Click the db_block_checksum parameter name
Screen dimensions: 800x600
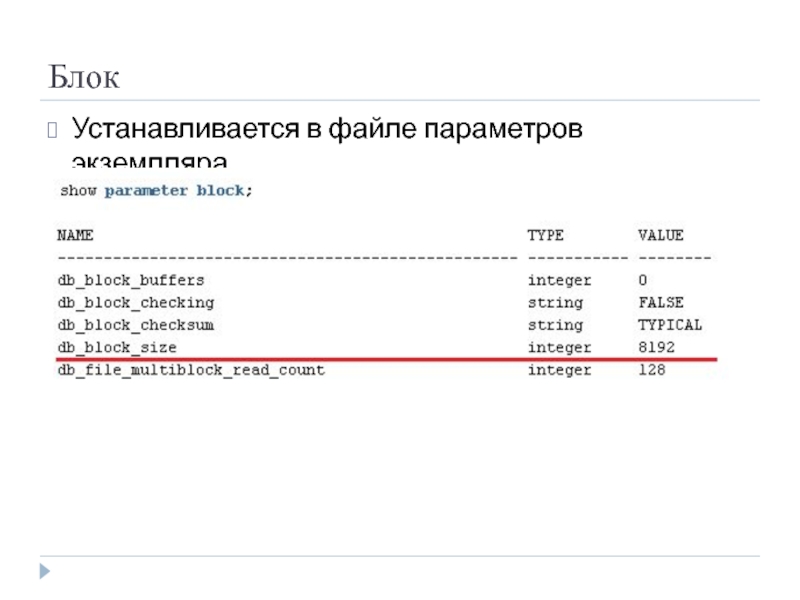point(136,325)
